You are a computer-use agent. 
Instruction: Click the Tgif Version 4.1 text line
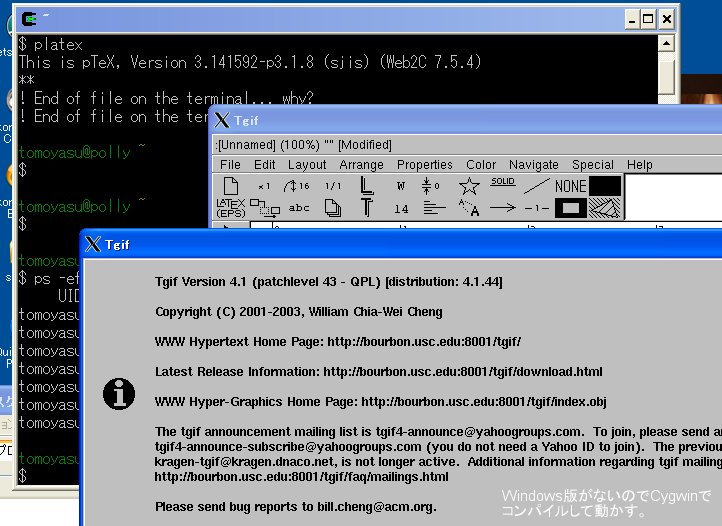click(329, 281)
